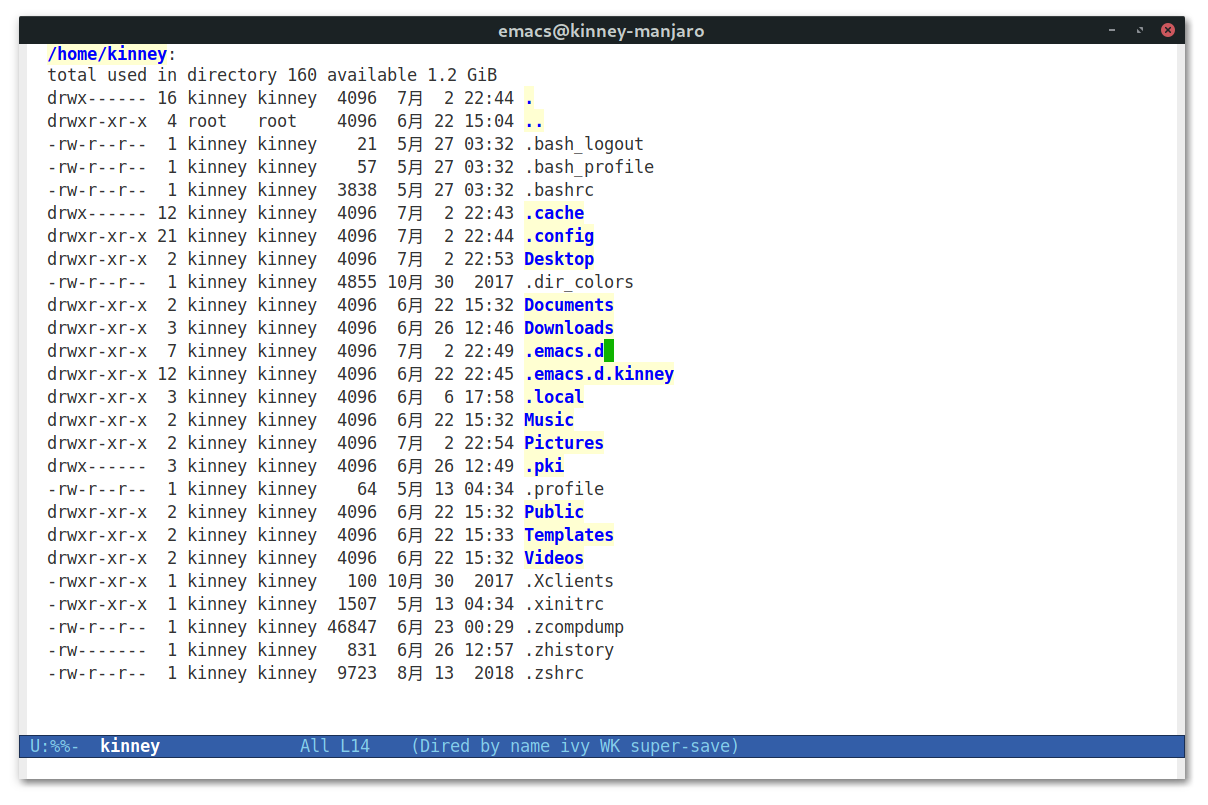Select the Documents folder
This screenshot has height=805, width=1208.
coord(568,305)
